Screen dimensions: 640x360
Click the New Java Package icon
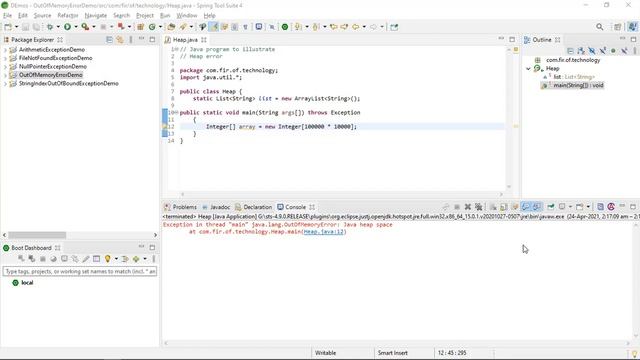140,27
